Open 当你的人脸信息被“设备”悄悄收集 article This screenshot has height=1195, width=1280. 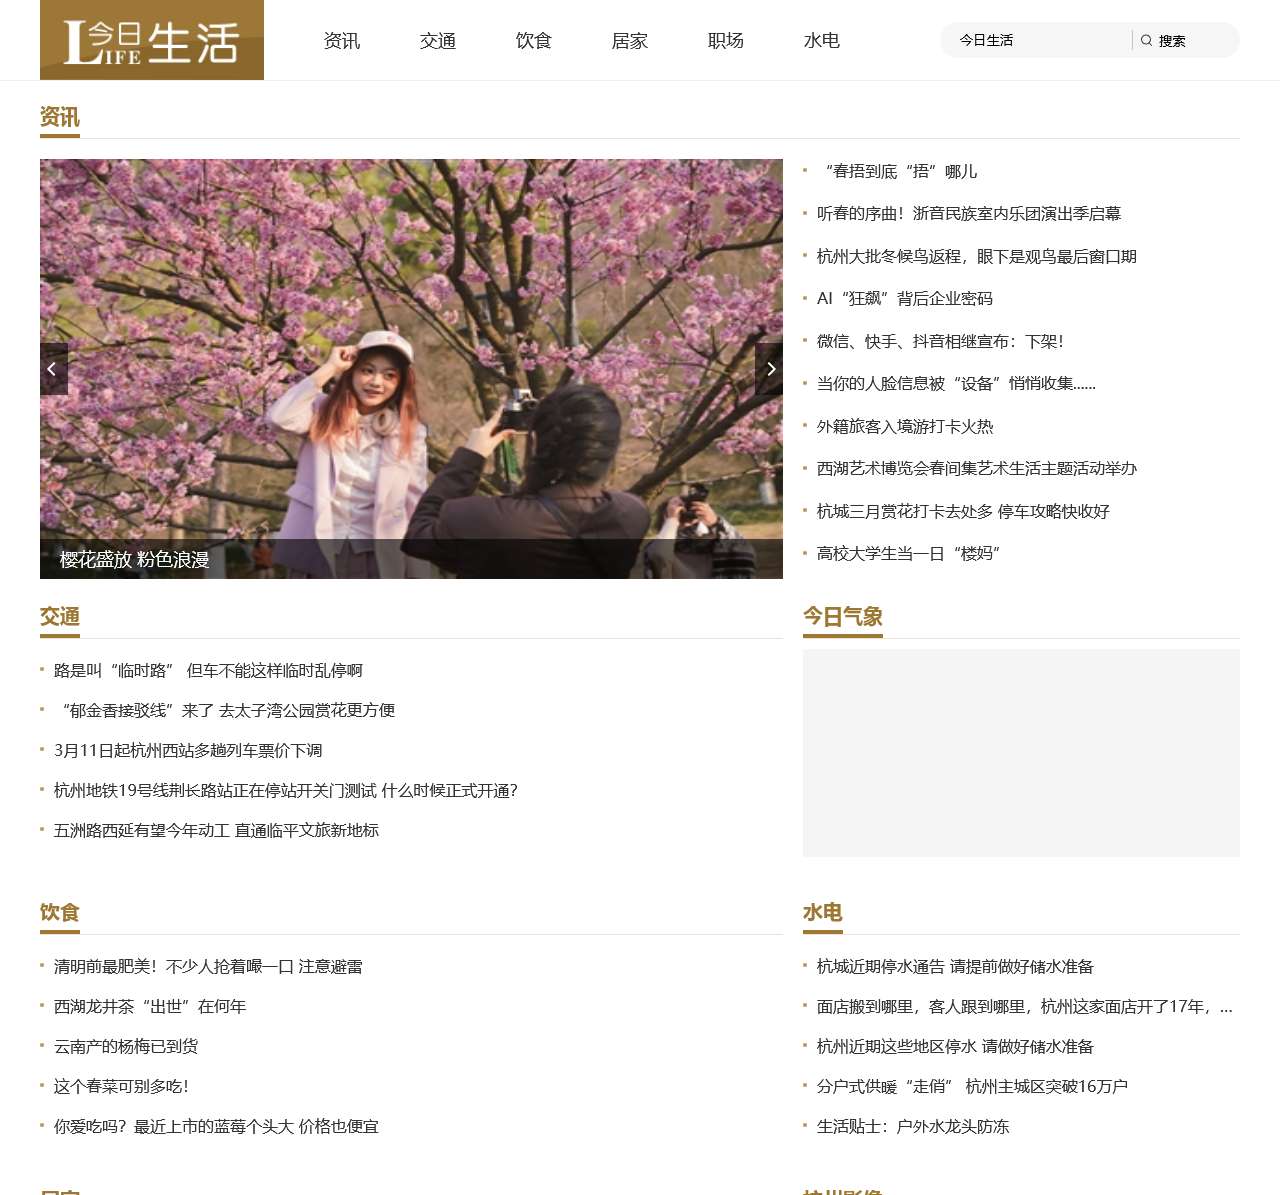[x=956, y=384]
